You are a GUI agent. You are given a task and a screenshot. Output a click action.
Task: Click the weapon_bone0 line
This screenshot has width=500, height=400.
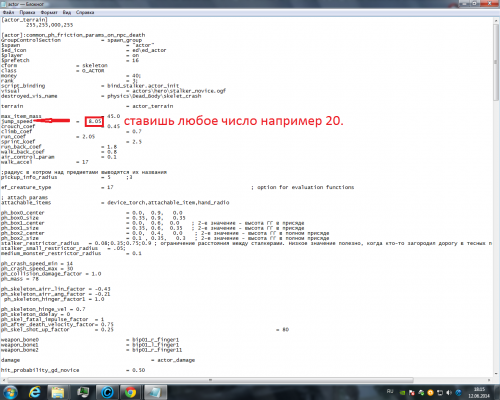pyautogui.click(x=90, y=340)
